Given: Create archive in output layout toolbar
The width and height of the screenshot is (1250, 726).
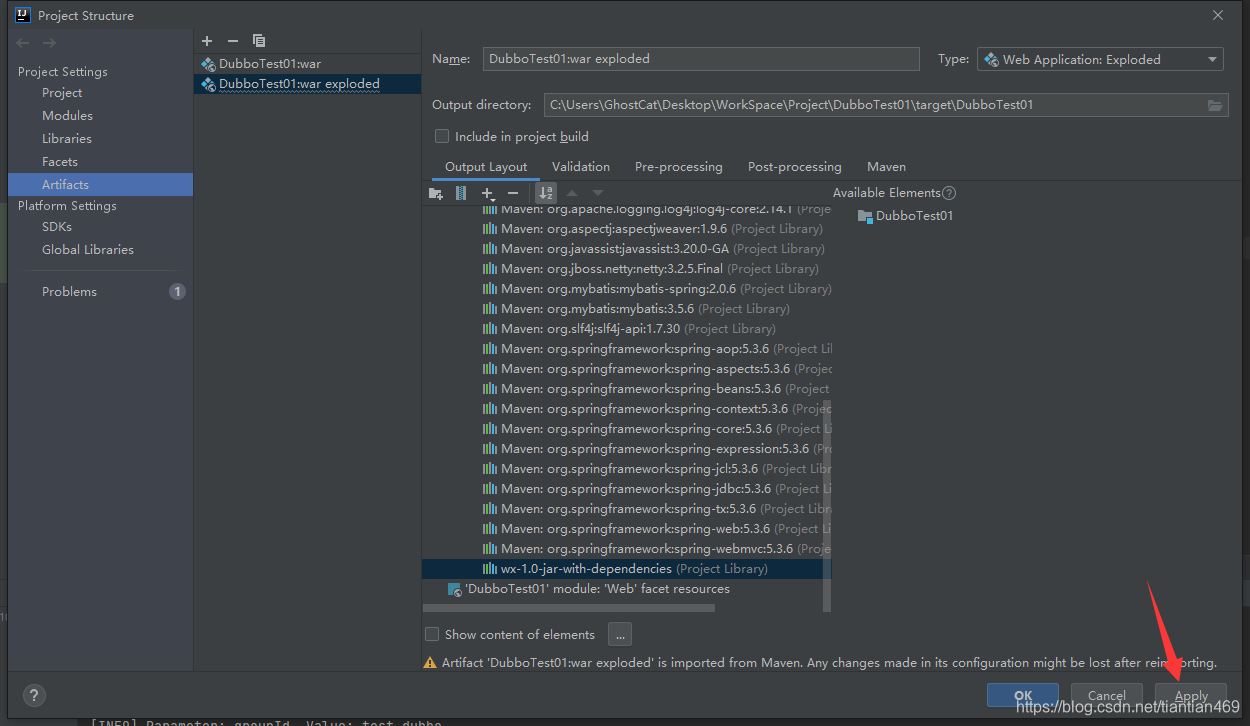Looking at the screenshot, I should tap(461, 193).
